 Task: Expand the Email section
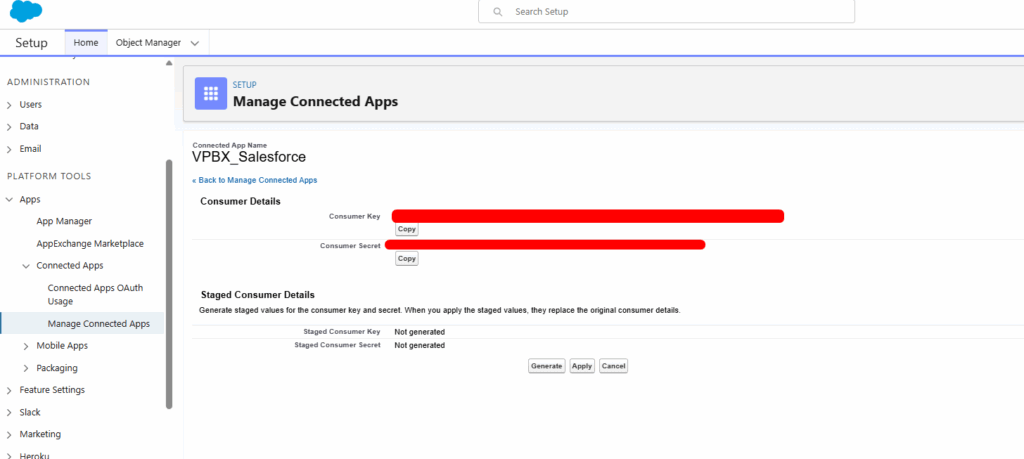point(9,149)
